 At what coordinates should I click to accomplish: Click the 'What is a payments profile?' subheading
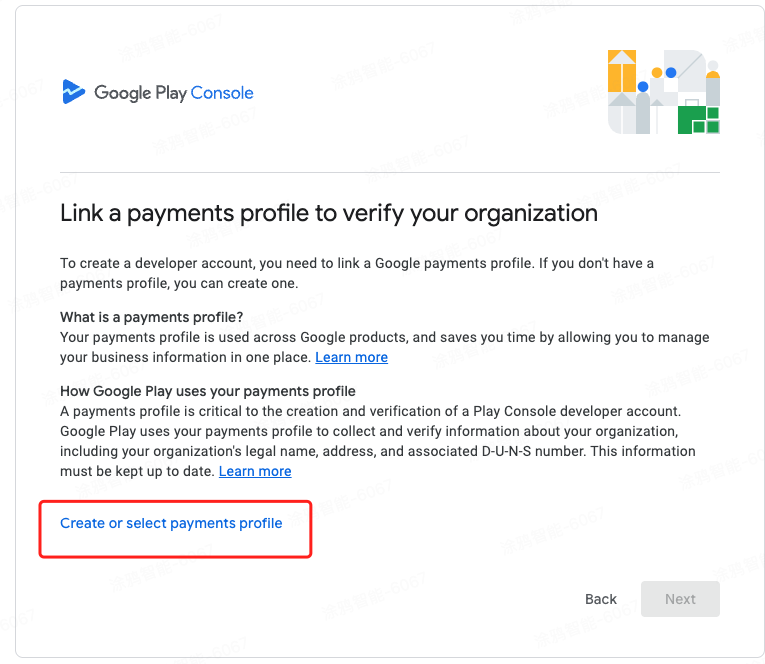pos(151,317)
